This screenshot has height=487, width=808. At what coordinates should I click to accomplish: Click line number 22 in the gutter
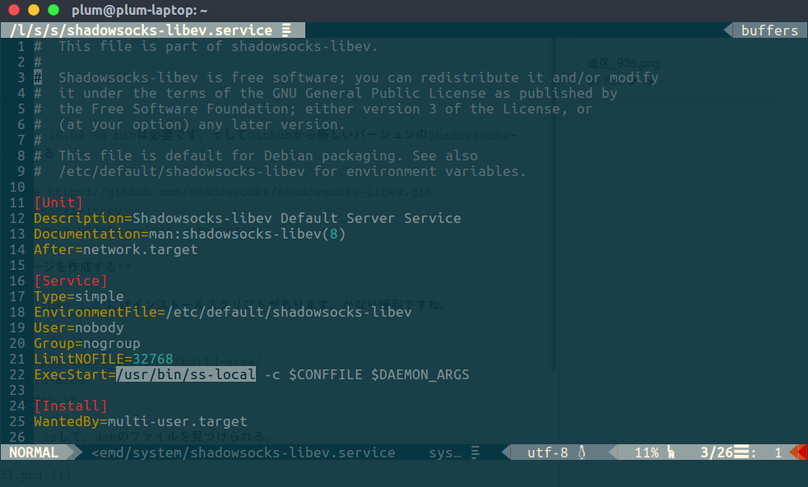[16, 374]
